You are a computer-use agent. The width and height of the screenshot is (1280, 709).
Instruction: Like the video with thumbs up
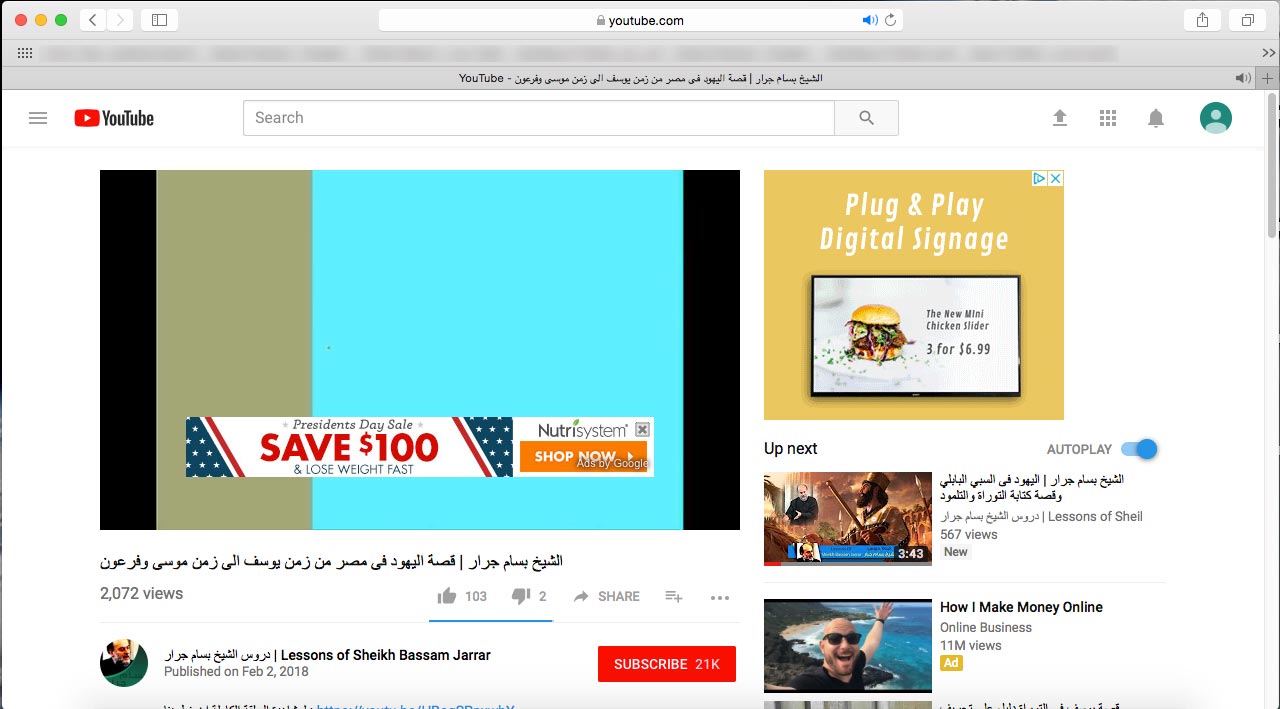click(x=447, y=596)
